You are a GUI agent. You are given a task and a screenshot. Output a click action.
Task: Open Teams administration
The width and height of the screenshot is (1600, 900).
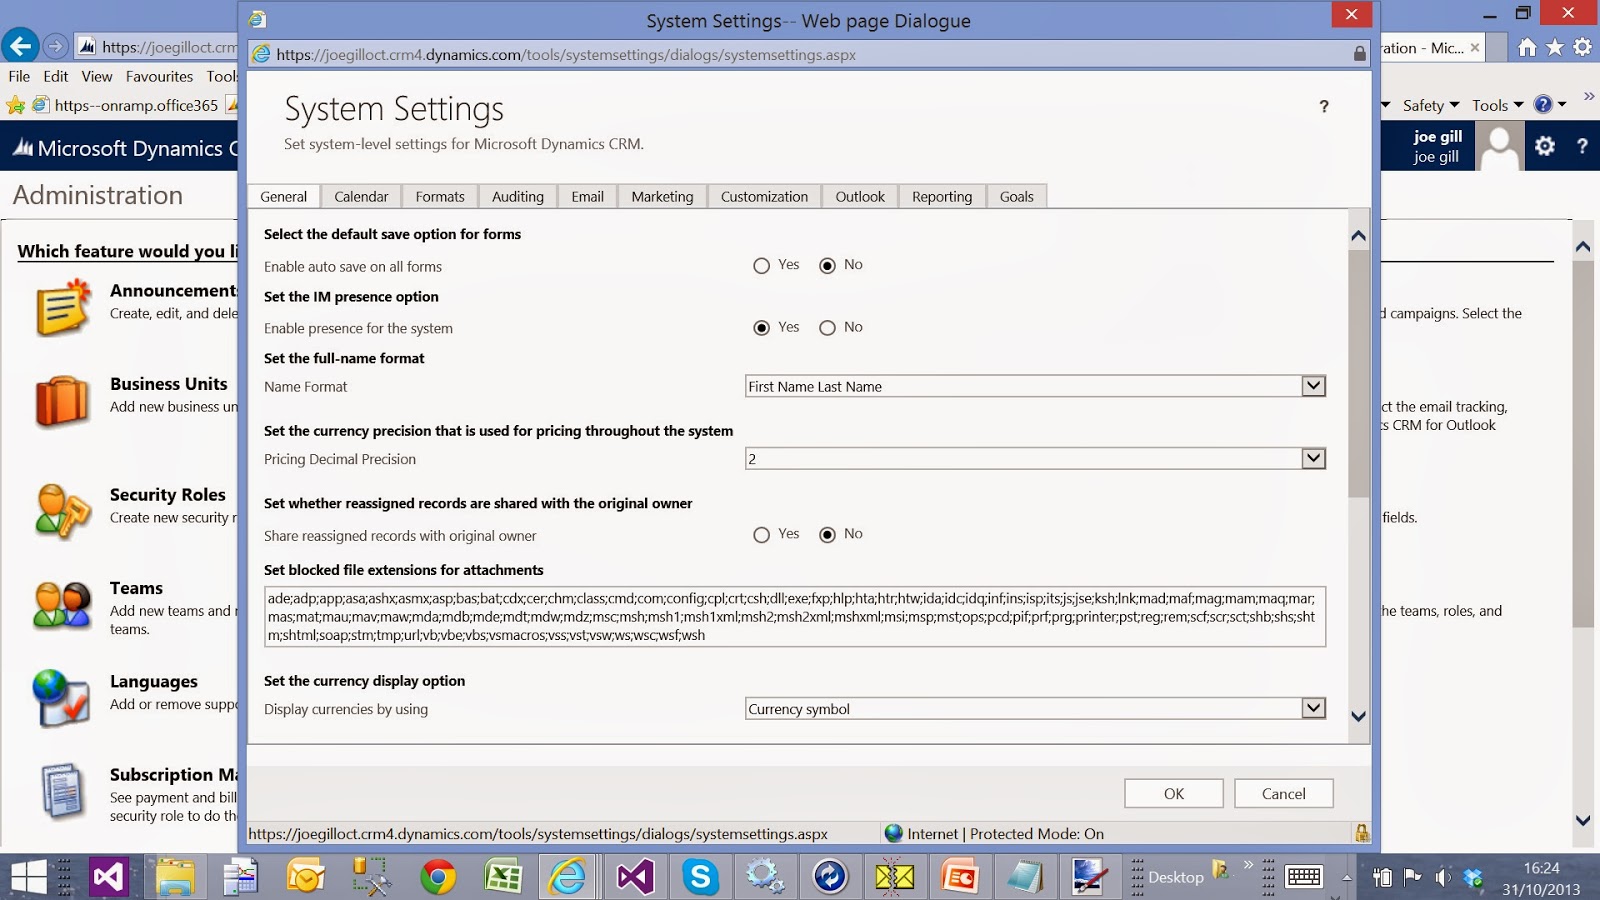point(62,605)
